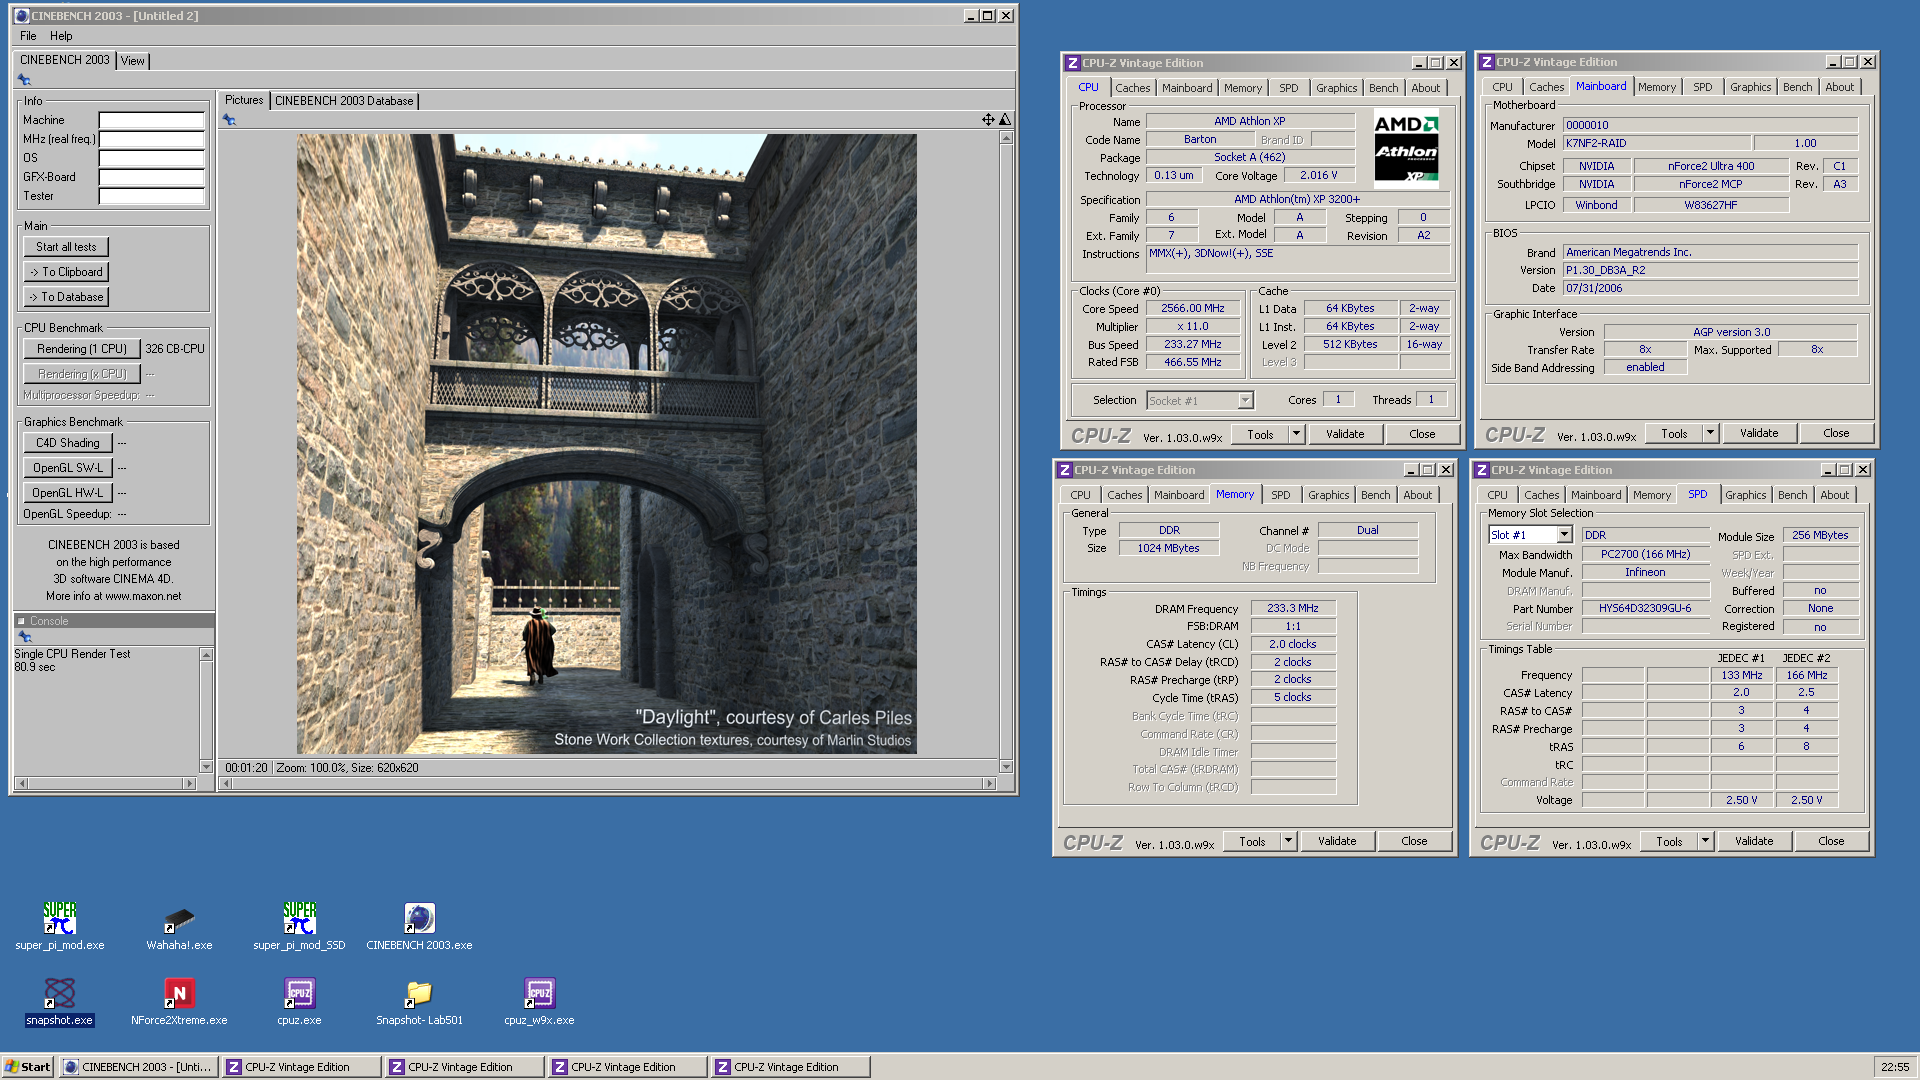Click the pin icon below CINEBENCH 2003 tab
Image resolution: width=1920 pixels, height=1080 pixels.
[x=24, y=80]
